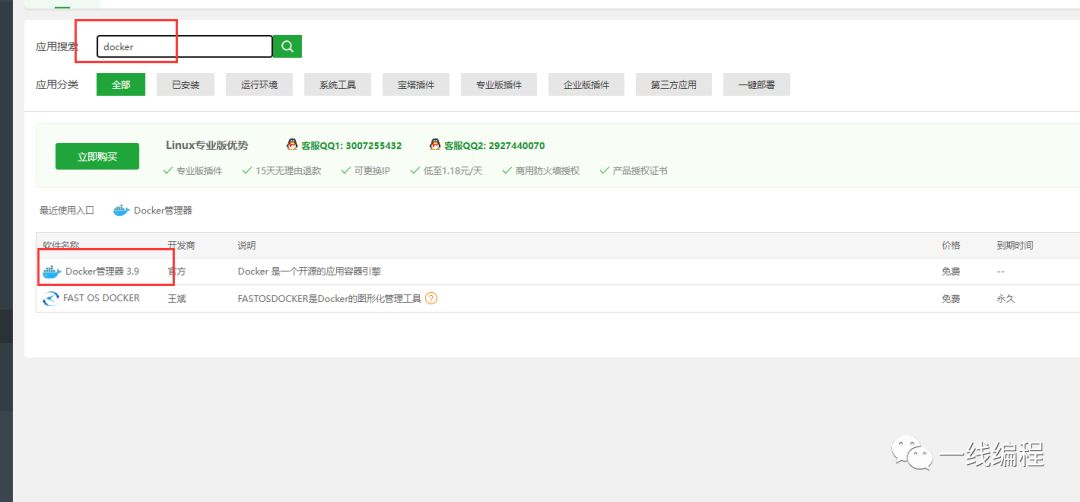Click the 客服QQ1 penguin icon
Viewport: 1080px width, 502px height.
[292, 145]
